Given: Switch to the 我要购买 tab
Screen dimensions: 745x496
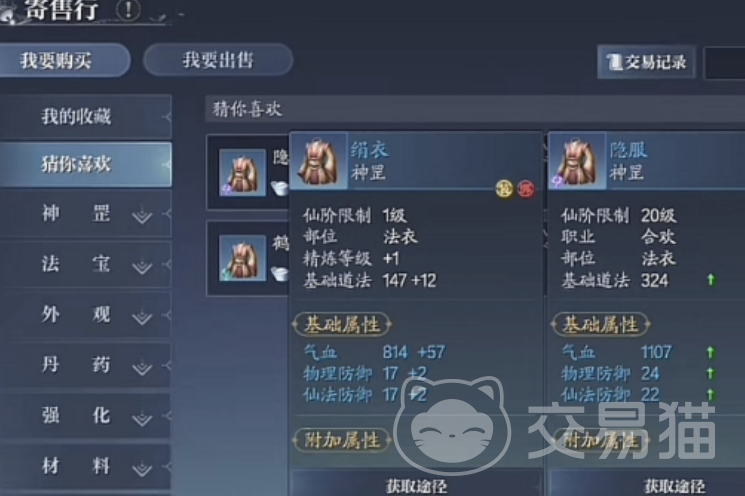Looking at the screenshot, I should 63,60.
